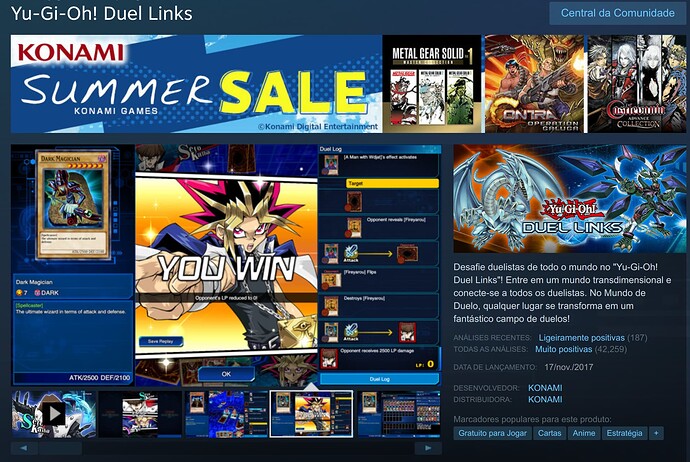The width and height of the screenshot is (690, 462).
Task: Click the thumbnail strip scrollbar handle
Action: (x=60, y=448)
